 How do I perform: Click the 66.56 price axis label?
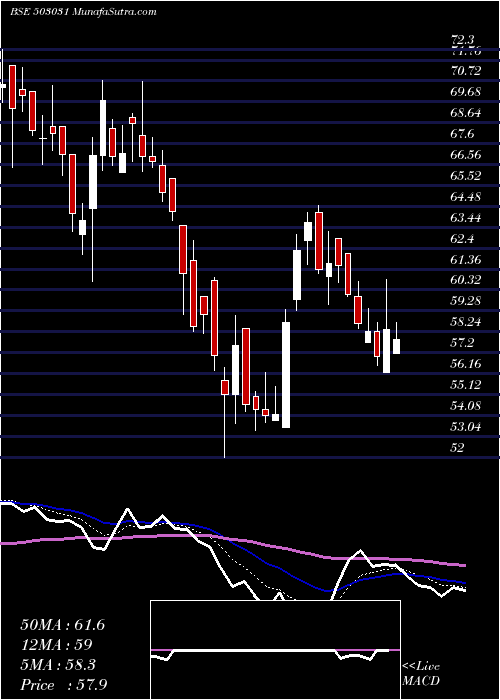click(467, 155)
